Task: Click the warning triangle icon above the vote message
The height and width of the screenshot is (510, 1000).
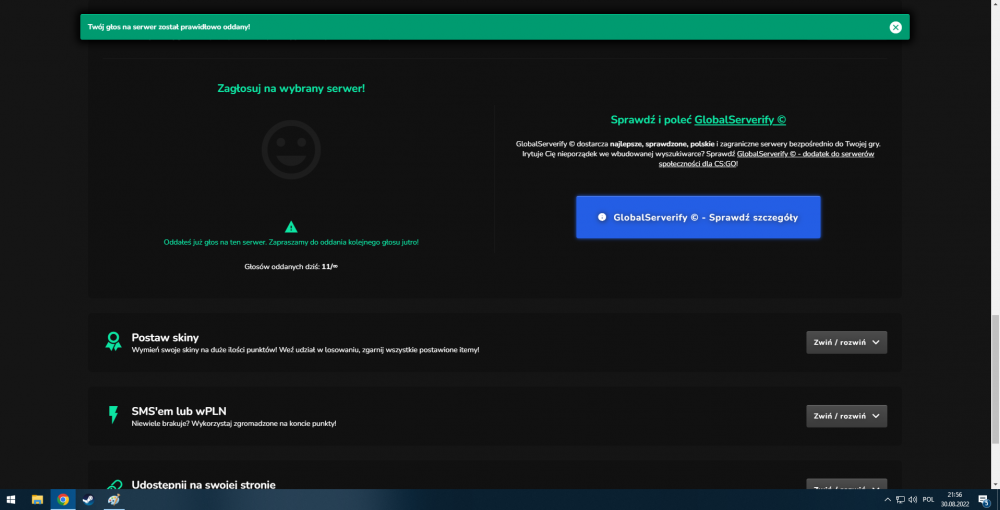Action: (x=291, y=226)
